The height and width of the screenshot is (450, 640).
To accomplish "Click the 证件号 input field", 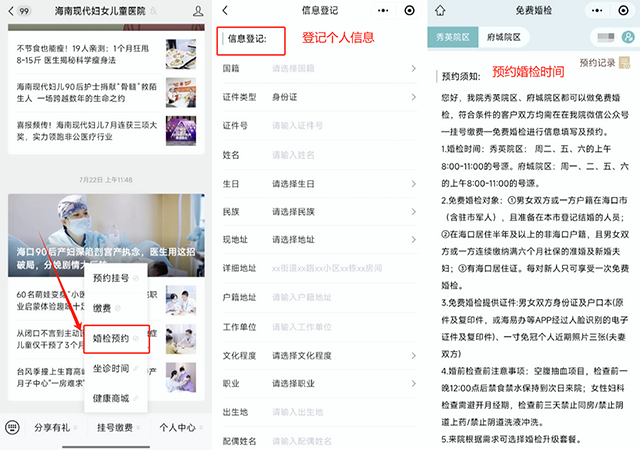I will point(320,126).
